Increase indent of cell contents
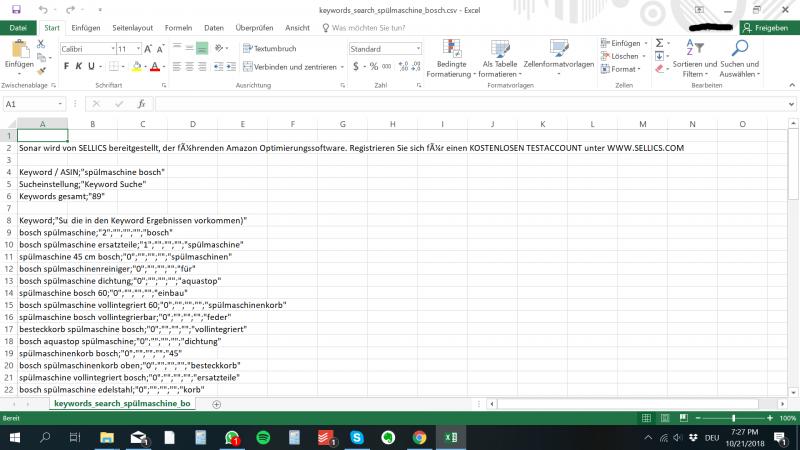 231,67
